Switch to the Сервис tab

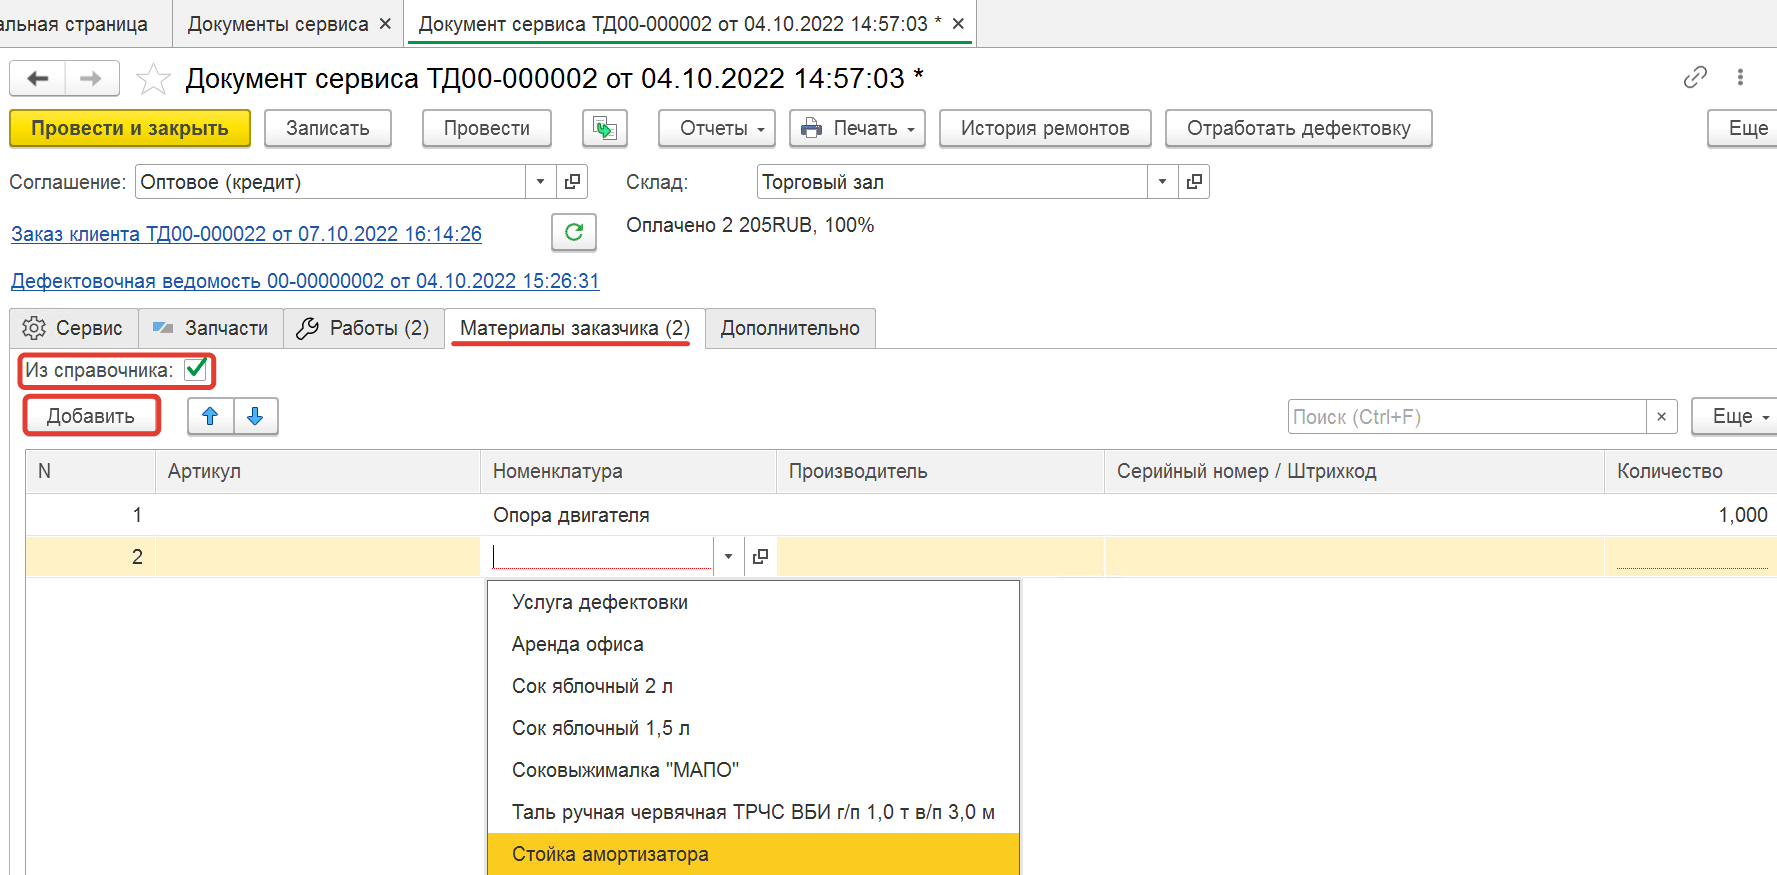(x=74, y=328)
